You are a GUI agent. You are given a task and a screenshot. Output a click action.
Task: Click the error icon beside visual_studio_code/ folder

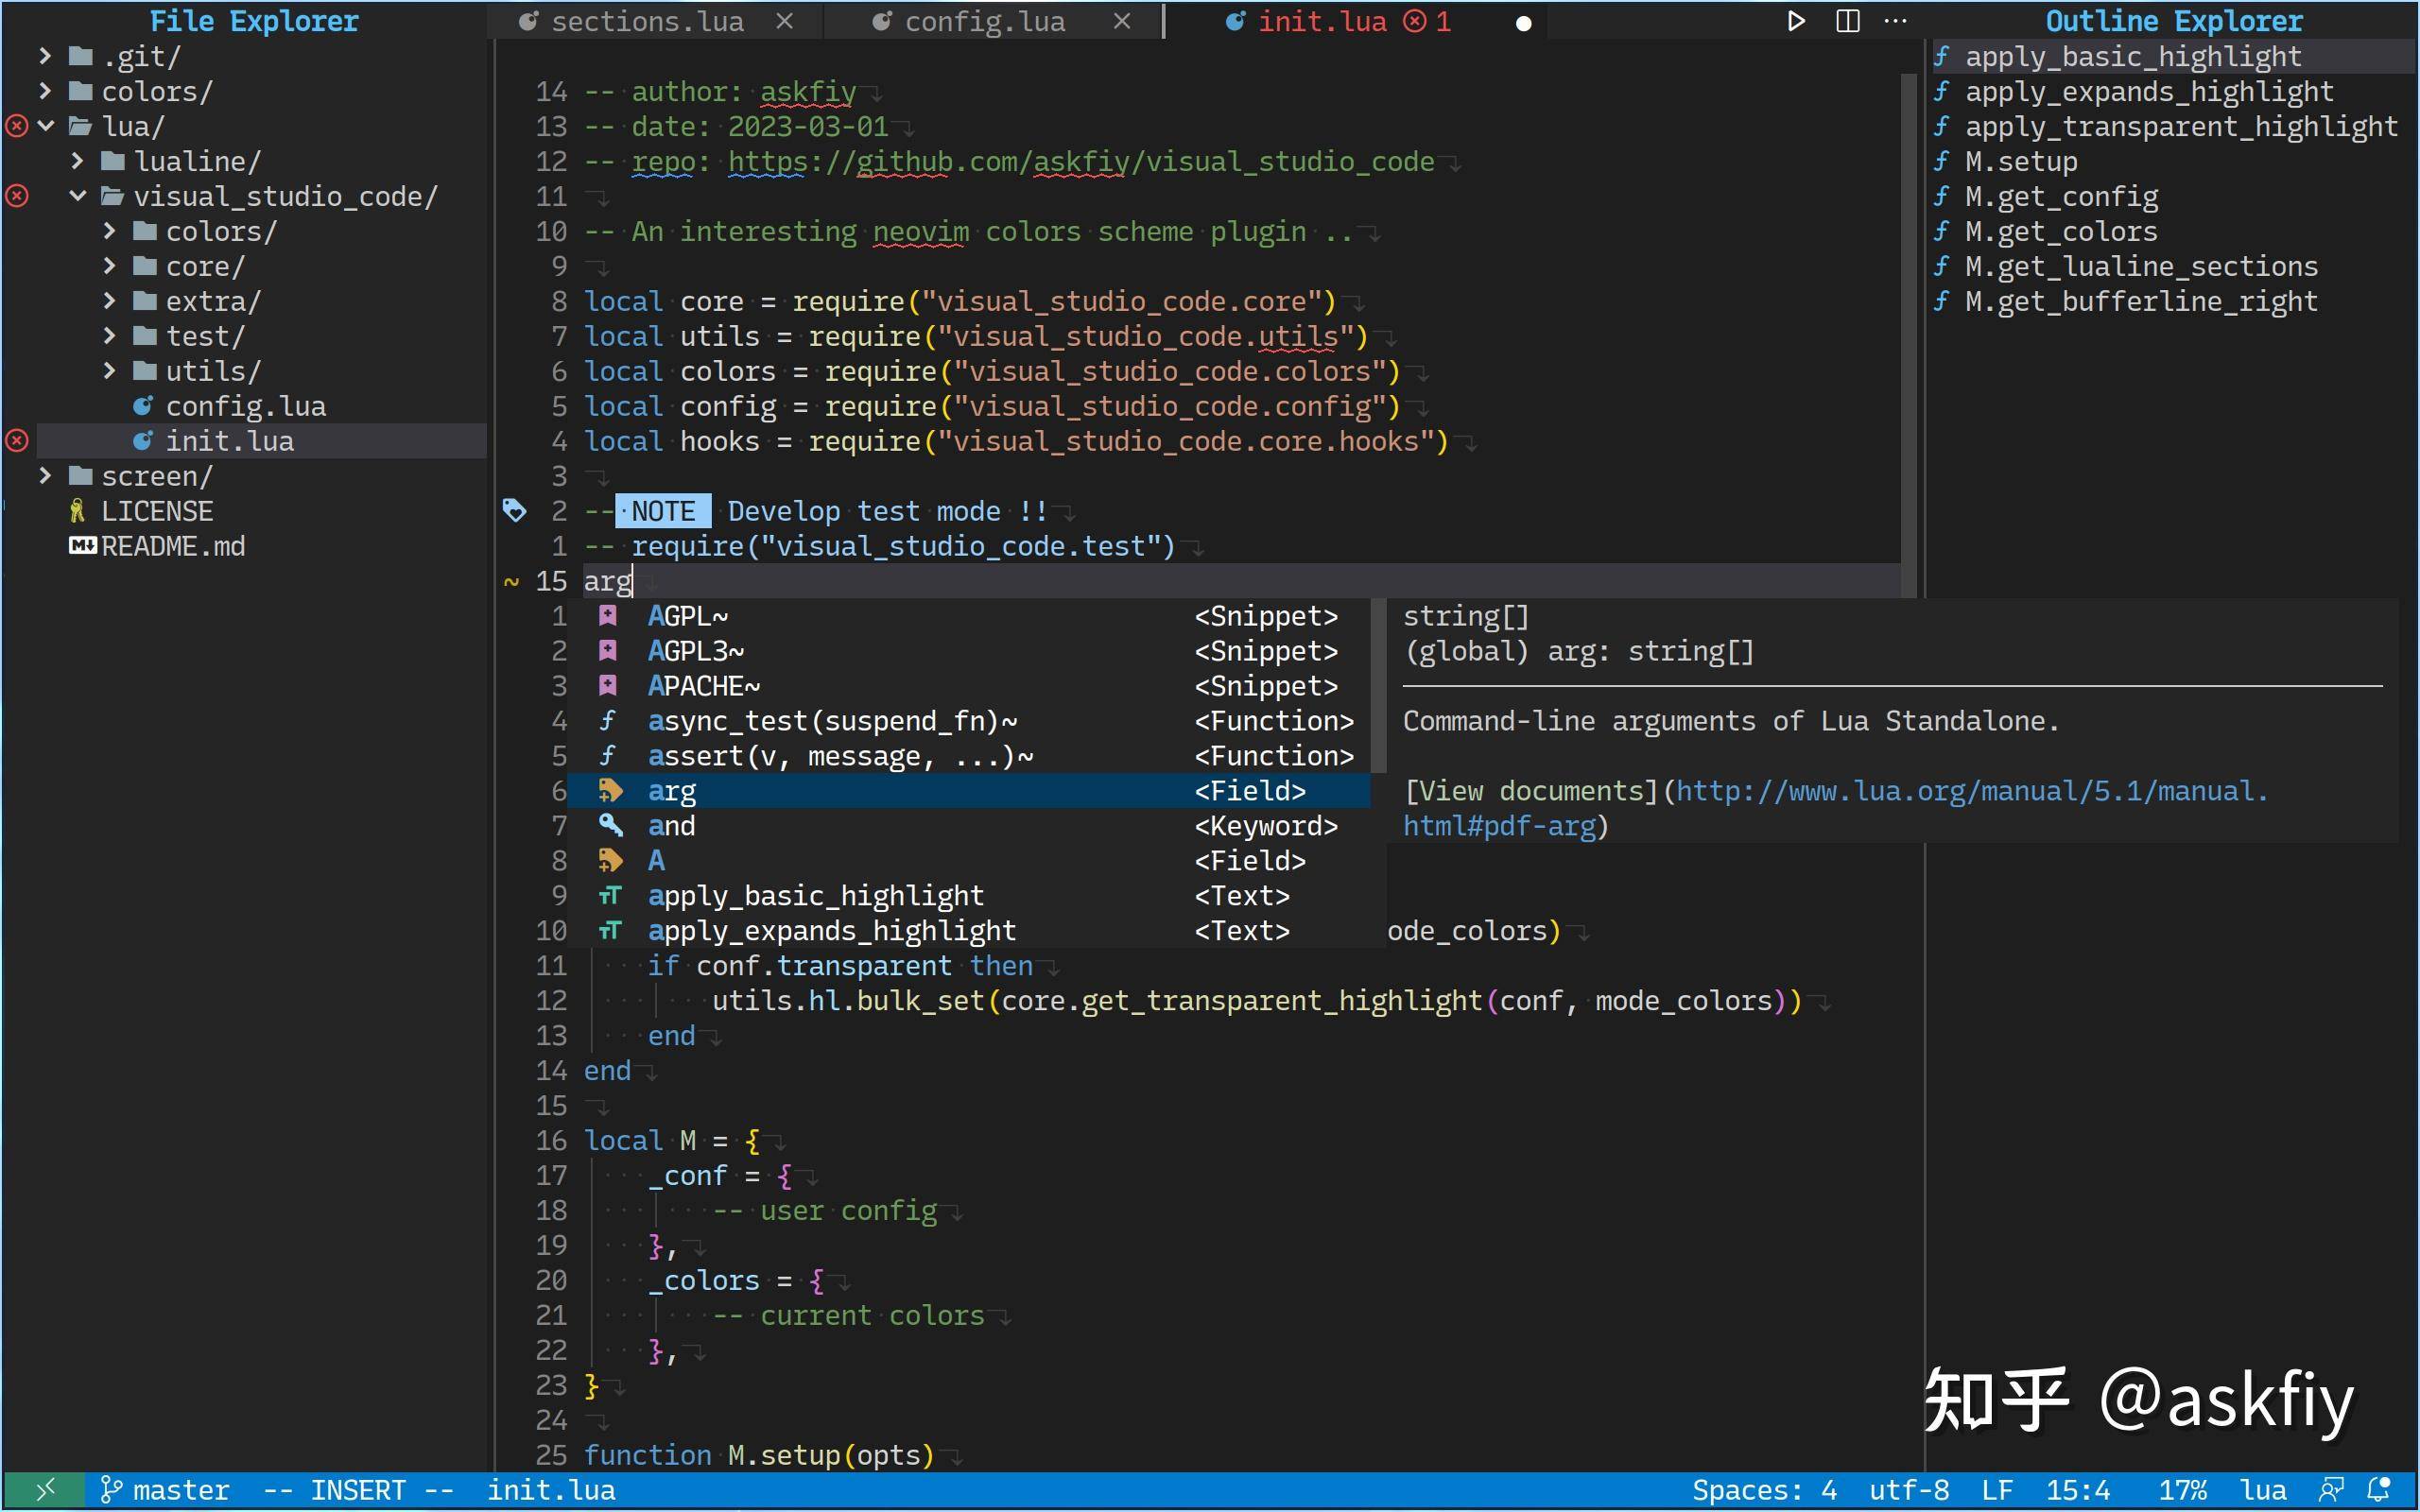click(17, 196)
